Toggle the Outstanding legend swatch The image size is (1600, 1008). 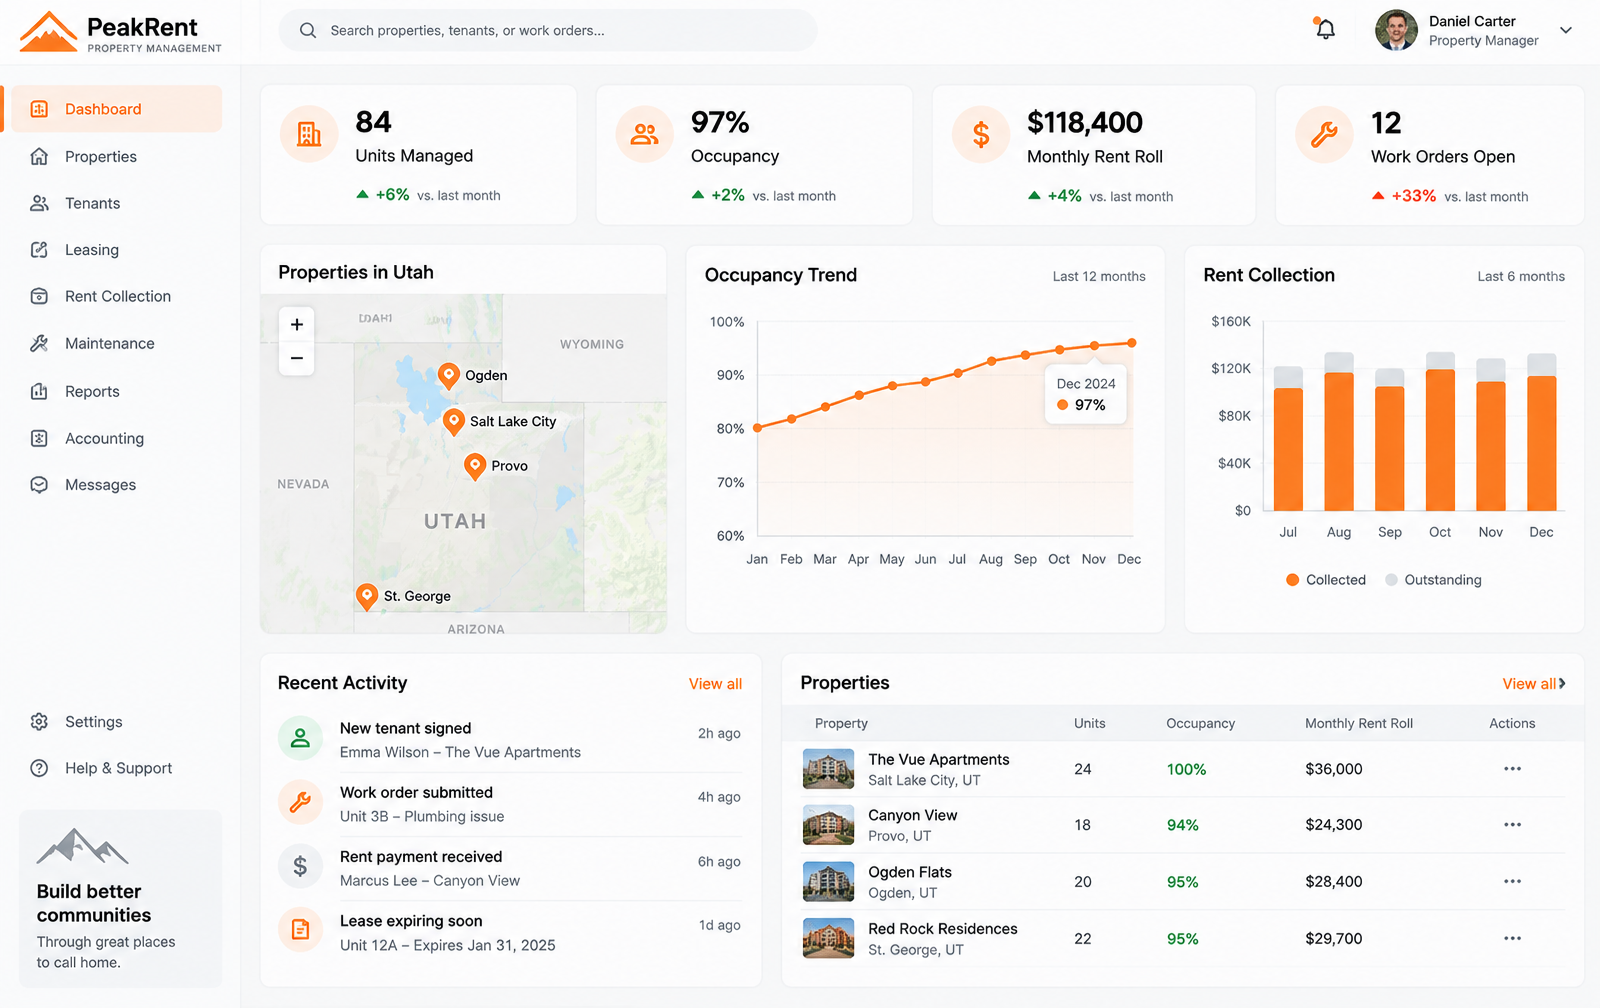(x=1391, y=580)
